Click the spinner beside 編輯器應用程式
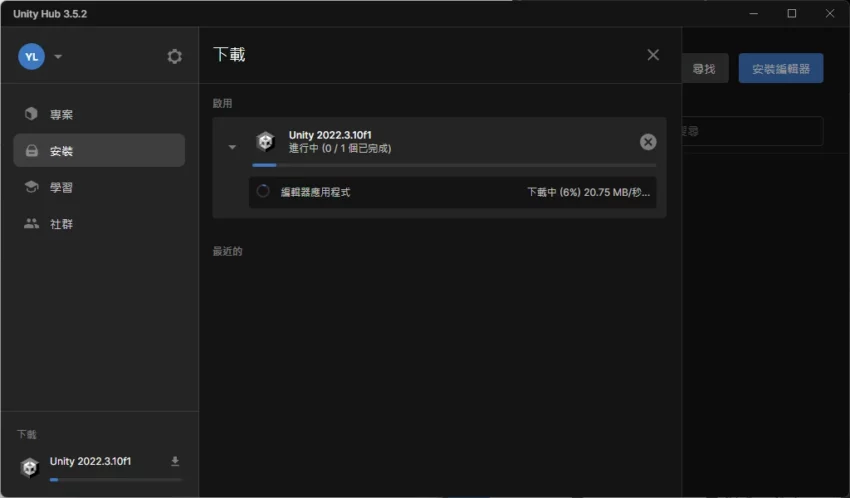This screenshot has width=850, height=498. tap(263, 191)
